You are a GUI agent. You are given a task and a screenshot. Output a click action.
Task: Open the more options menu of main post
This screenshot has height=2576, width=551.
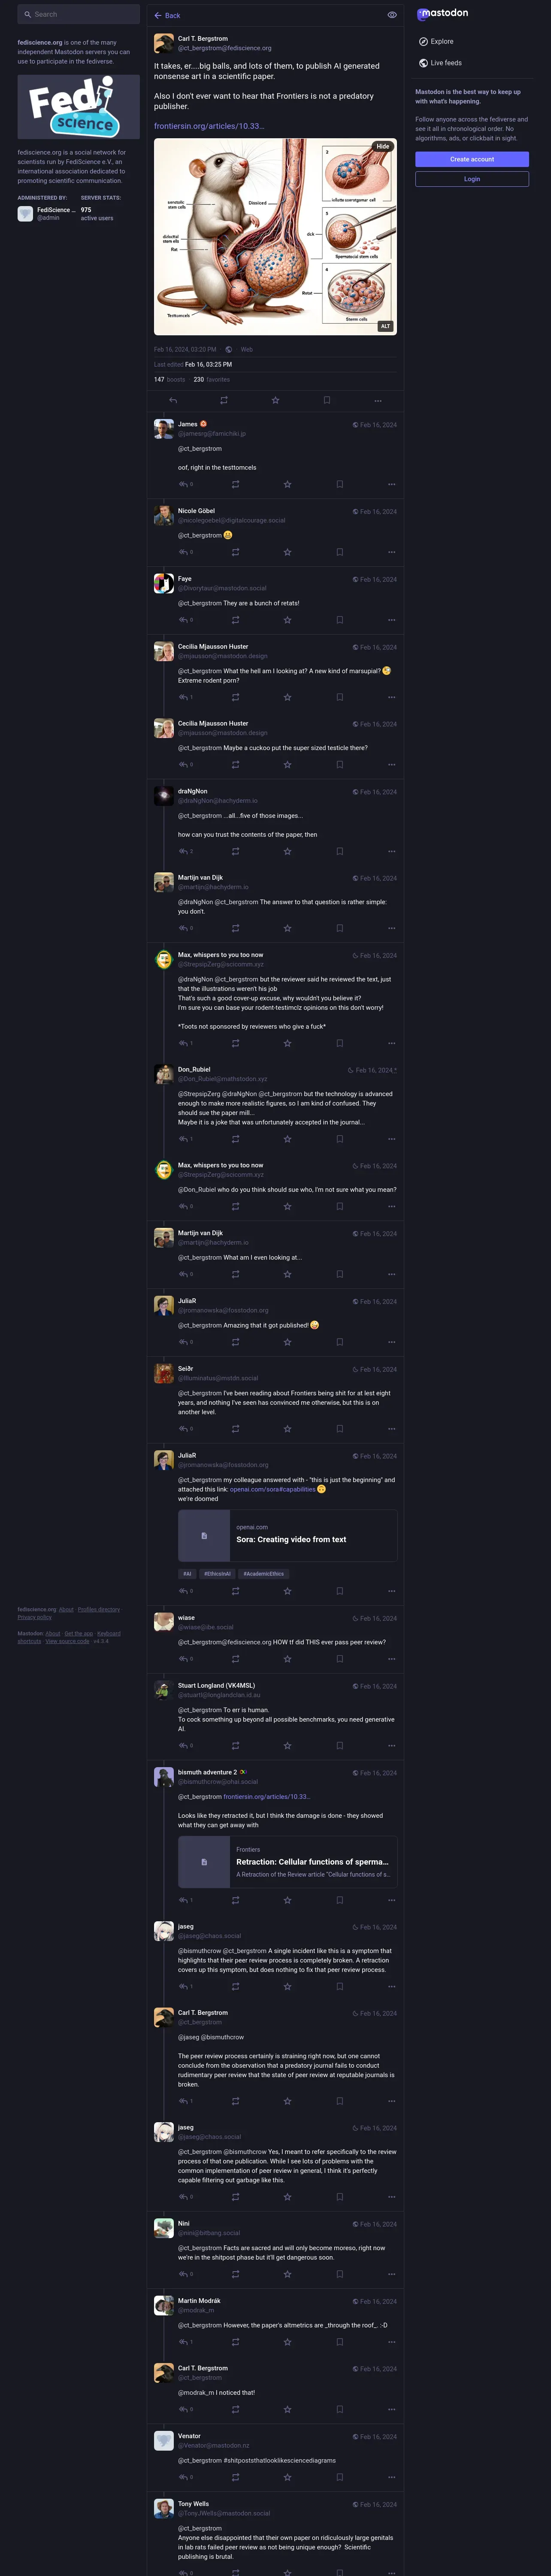tap(378, 400)
